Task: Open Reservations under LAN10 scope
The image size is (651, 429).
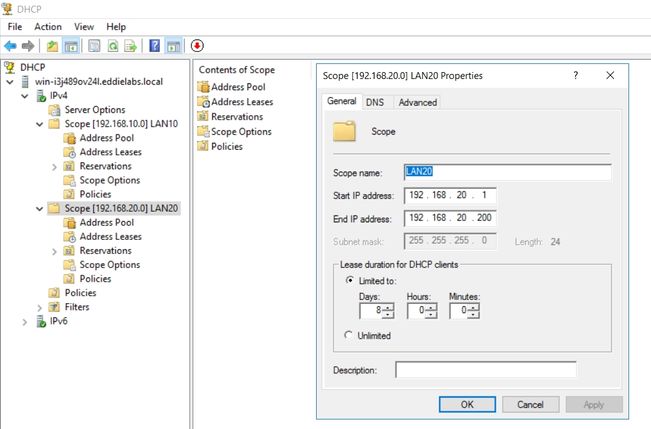Action: point(105,166)
